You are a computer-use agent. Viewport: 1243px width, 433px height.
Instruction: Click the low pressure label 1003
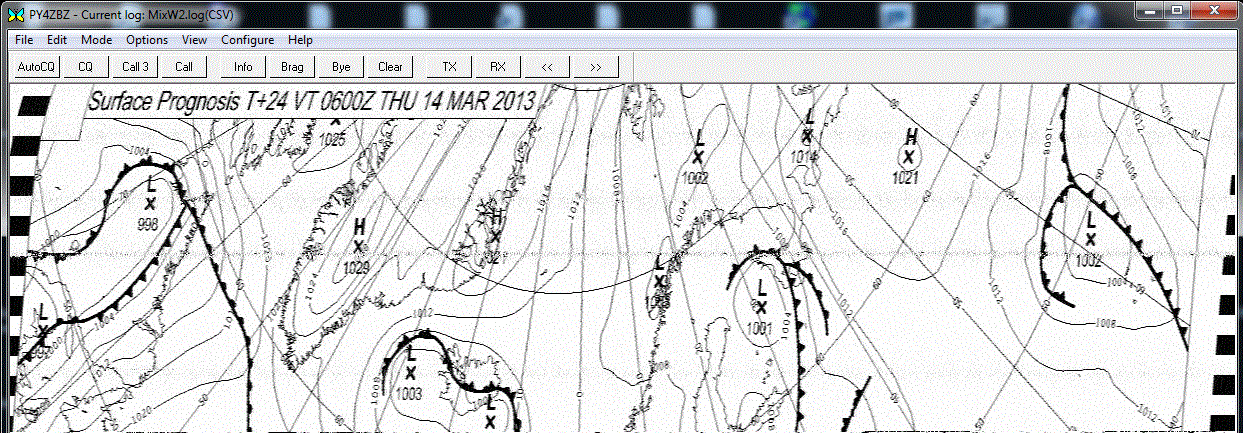click(x=409, y=393)
